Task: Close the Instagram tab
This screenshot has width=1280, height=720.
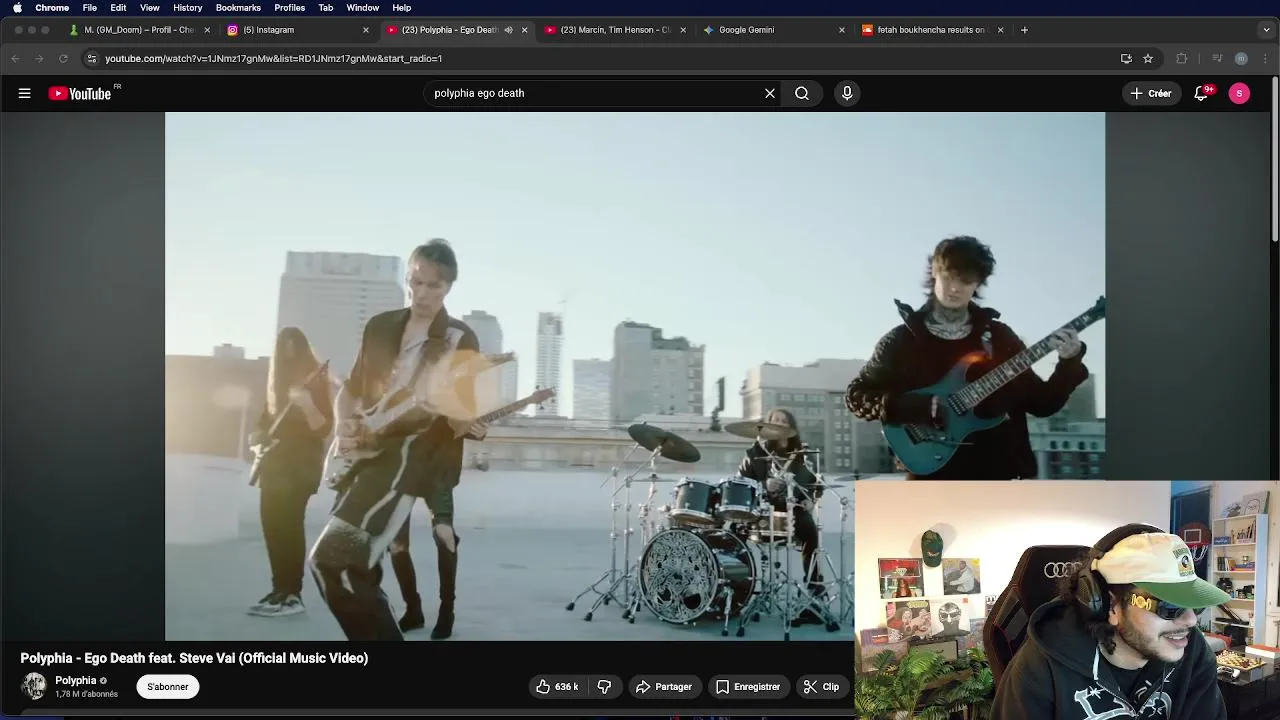Action: pyautogui.click(x=365, y=30)
